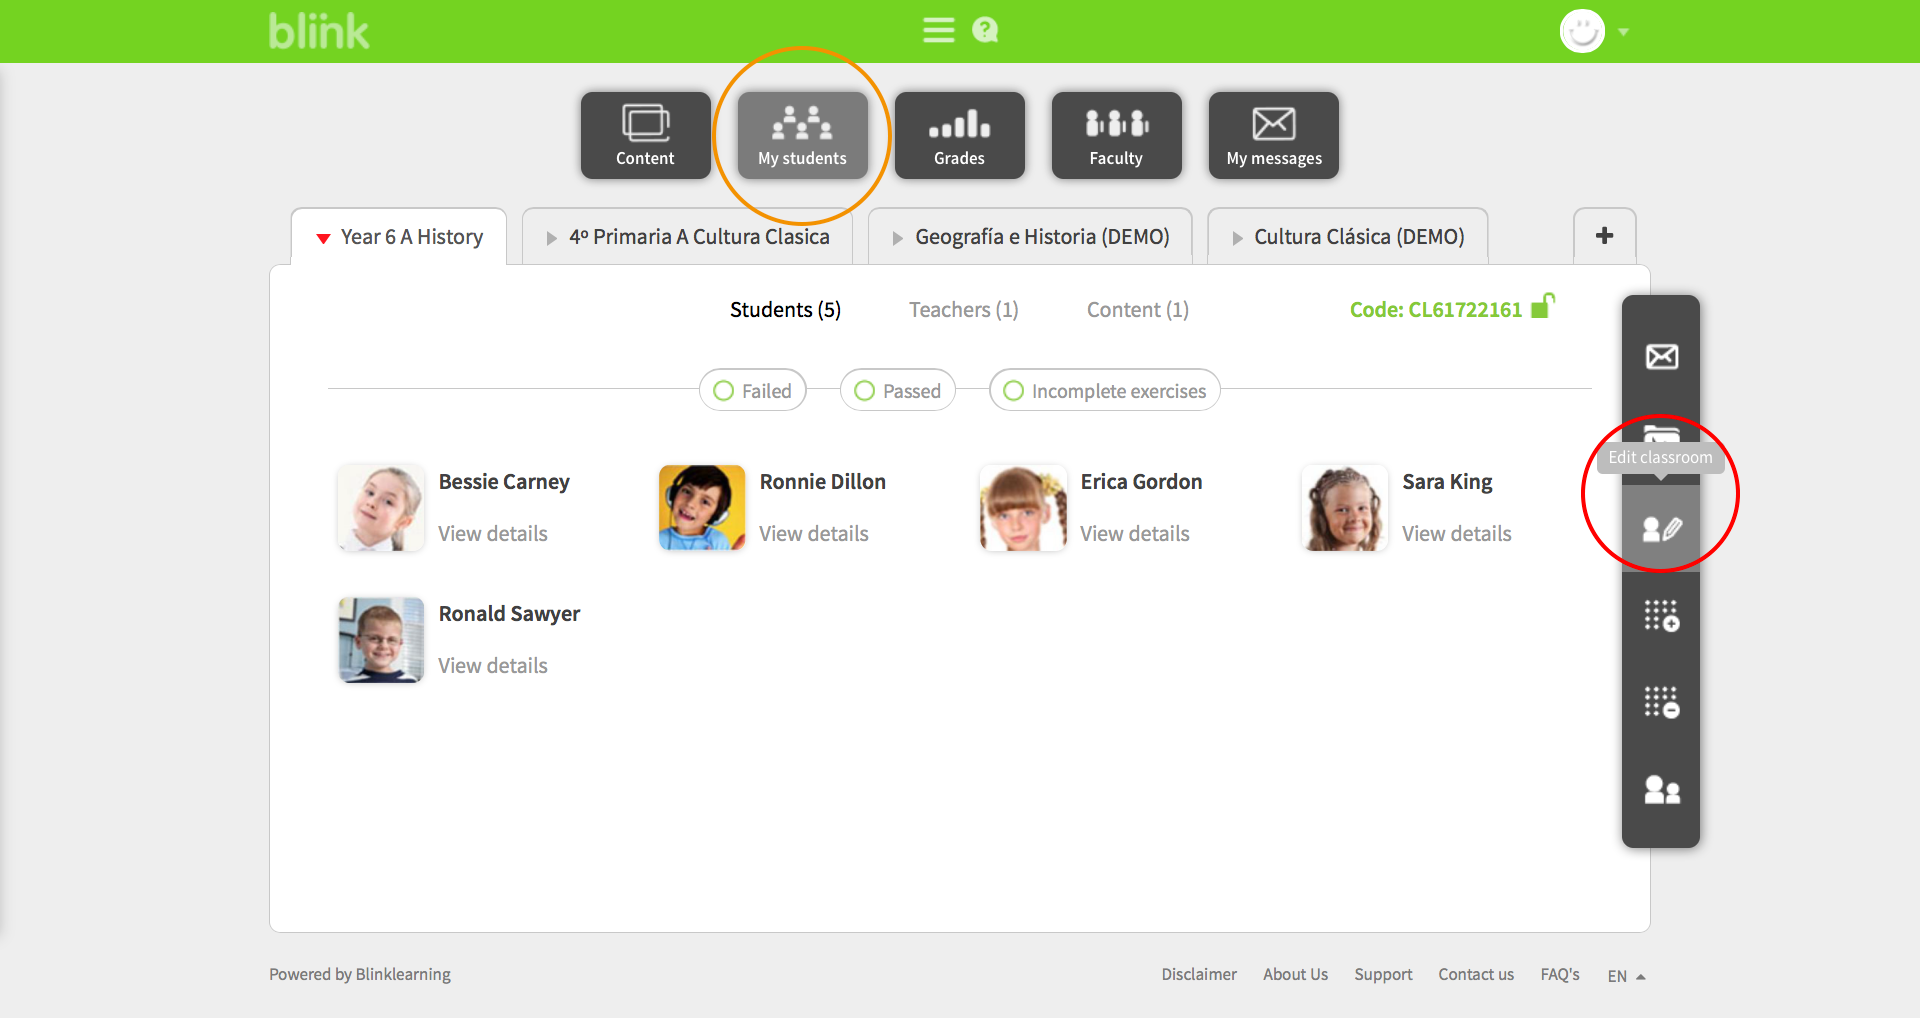1920x1018 pixels.
Task: Open the Faculty section
Action: tap(1116, 135)
